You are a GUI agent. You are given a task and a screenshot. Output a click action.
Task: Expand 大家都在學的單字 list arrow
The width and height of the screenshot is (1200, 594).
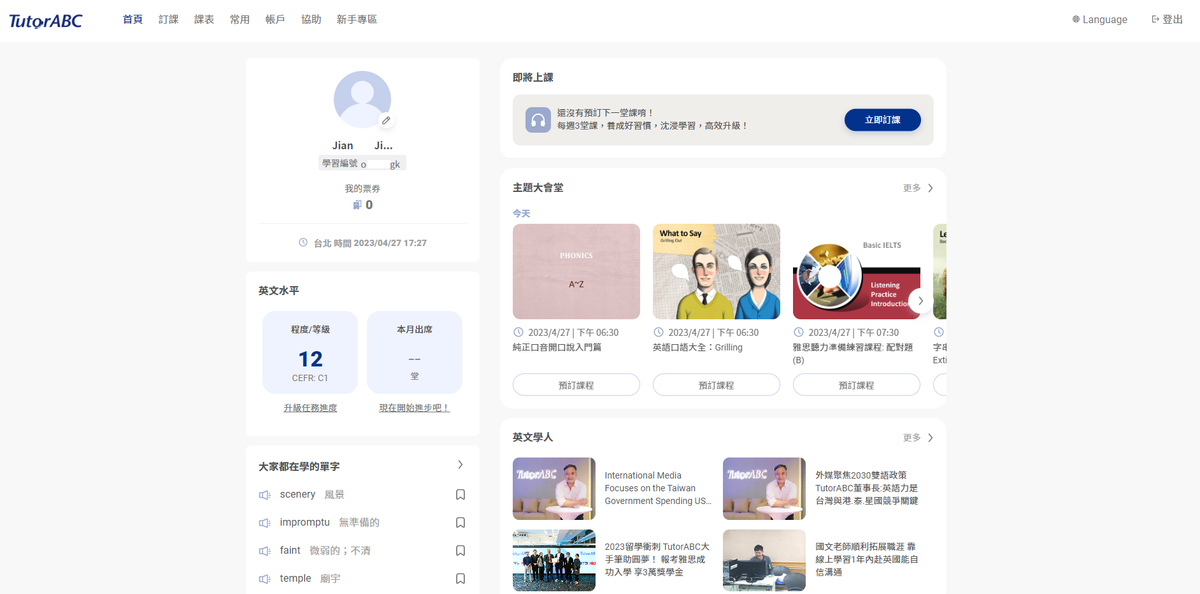tap(460, 465)
